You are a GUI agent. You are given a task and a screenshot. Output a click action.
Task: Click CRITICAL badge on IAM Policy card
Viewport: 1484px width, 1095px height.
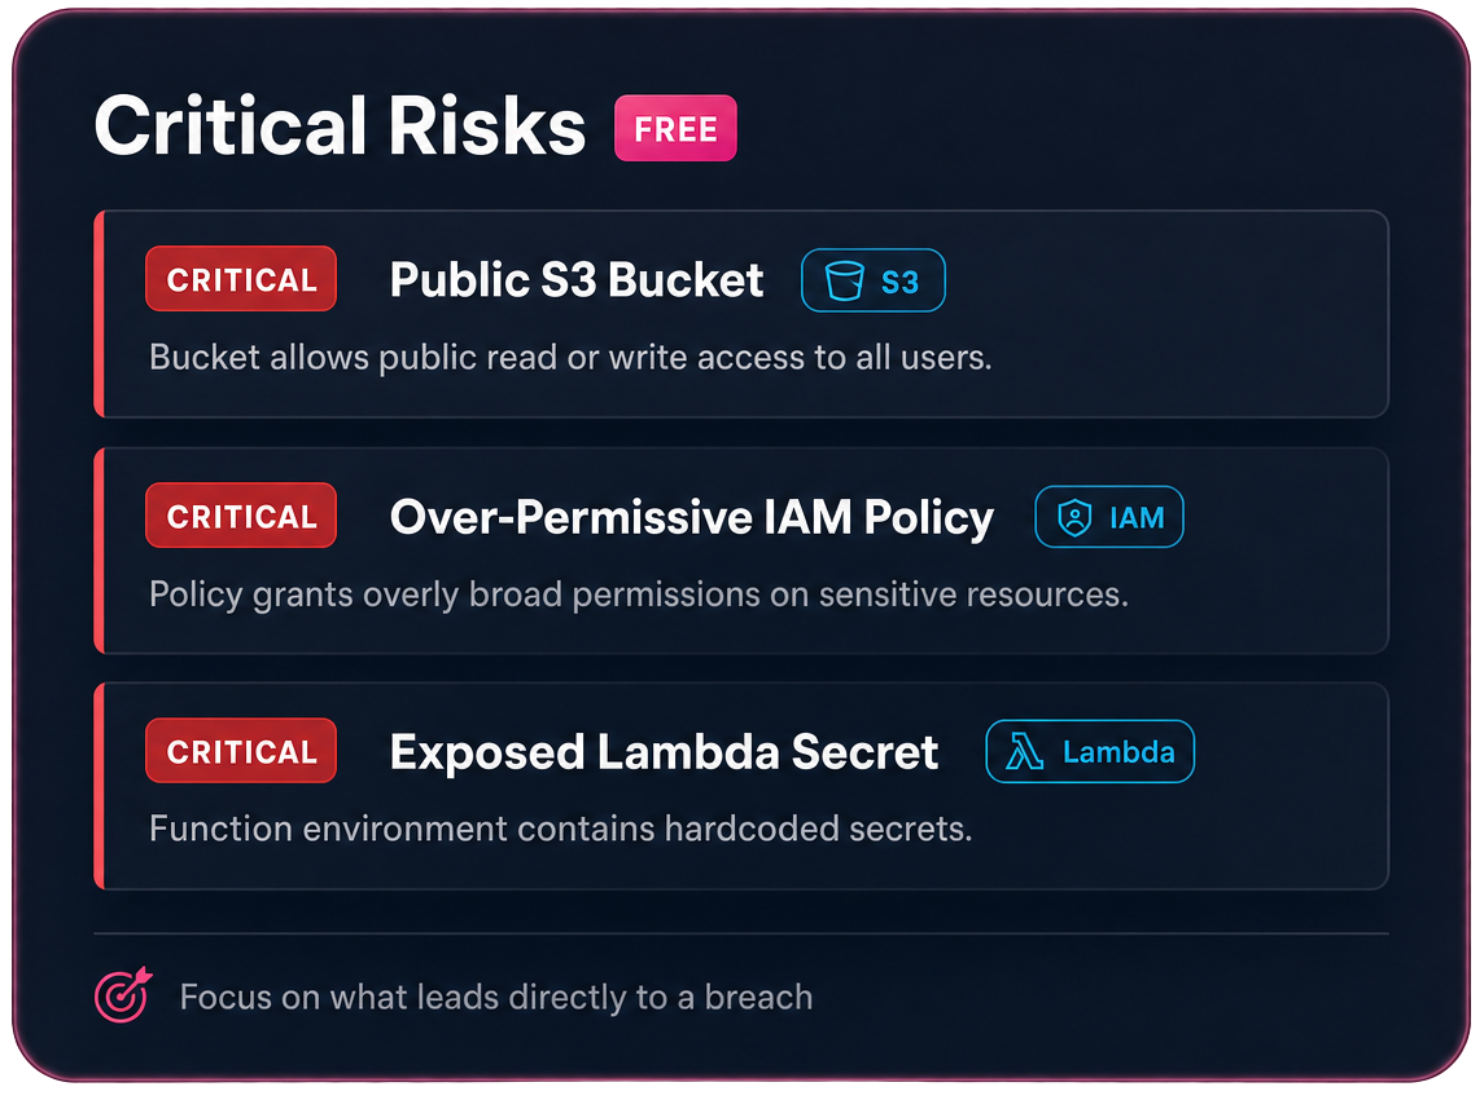point(241,516)
